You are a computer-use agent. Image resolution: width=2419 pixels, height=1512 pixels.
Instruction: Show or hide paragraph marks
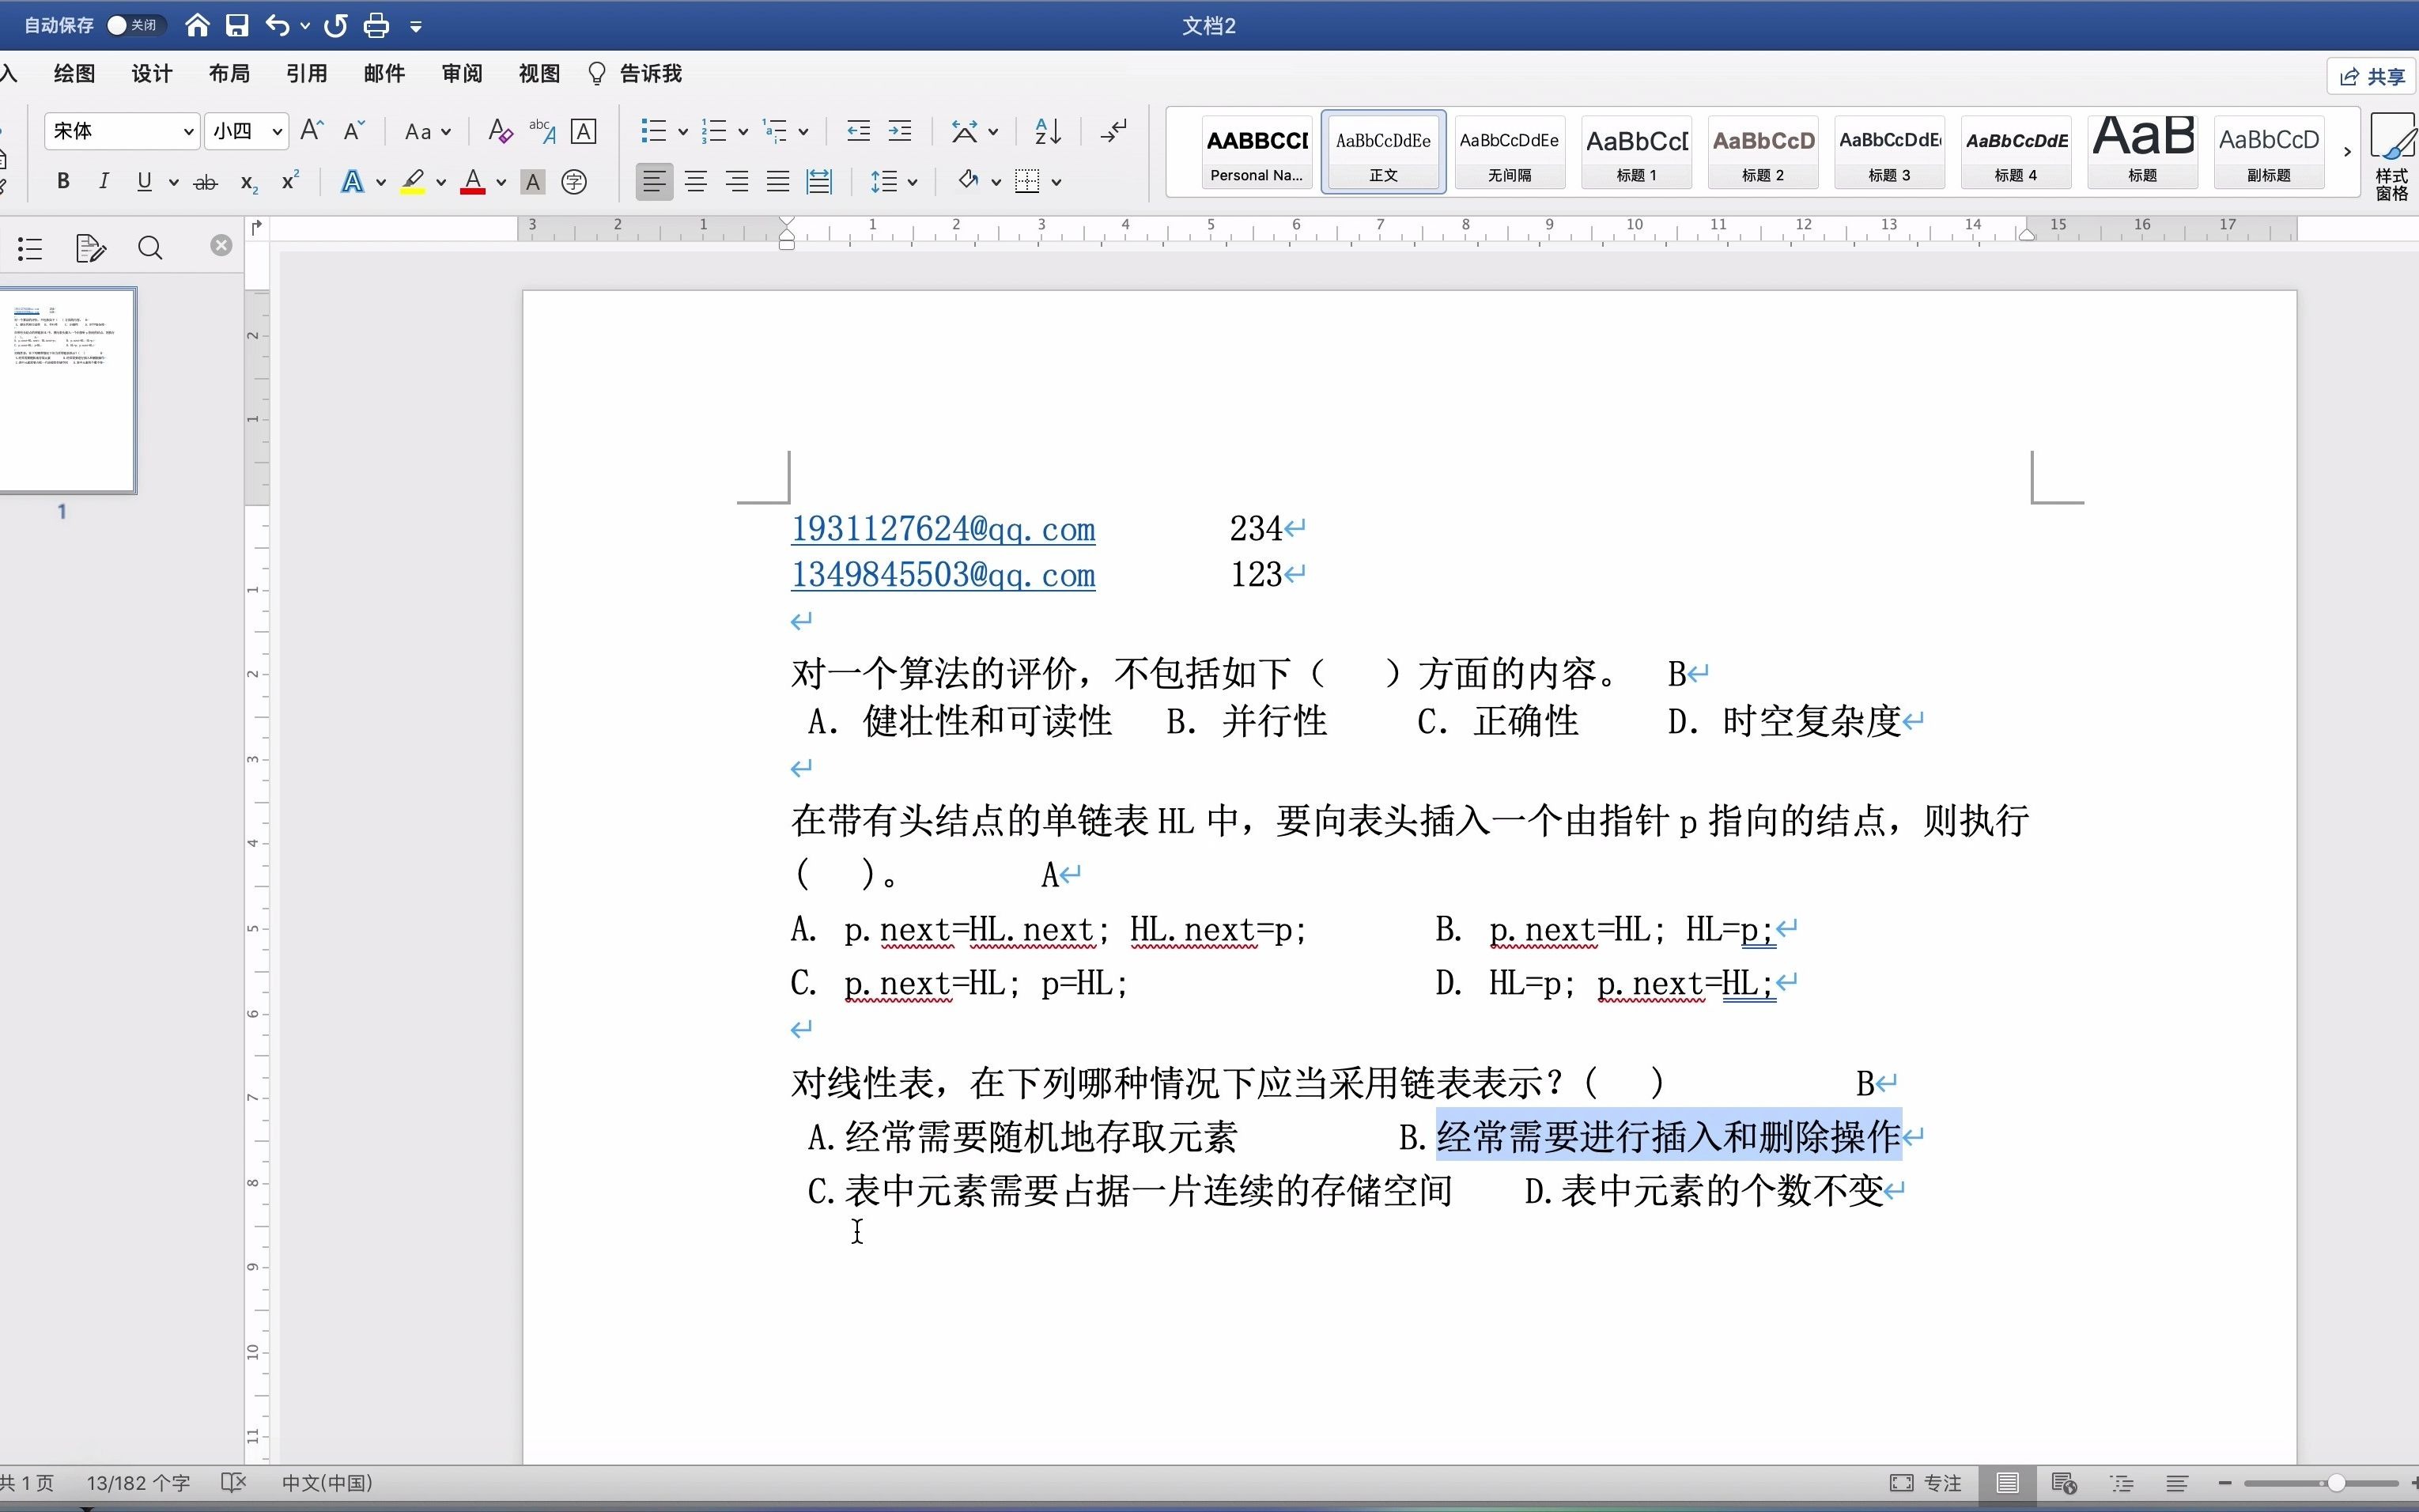coord(1113,131)
